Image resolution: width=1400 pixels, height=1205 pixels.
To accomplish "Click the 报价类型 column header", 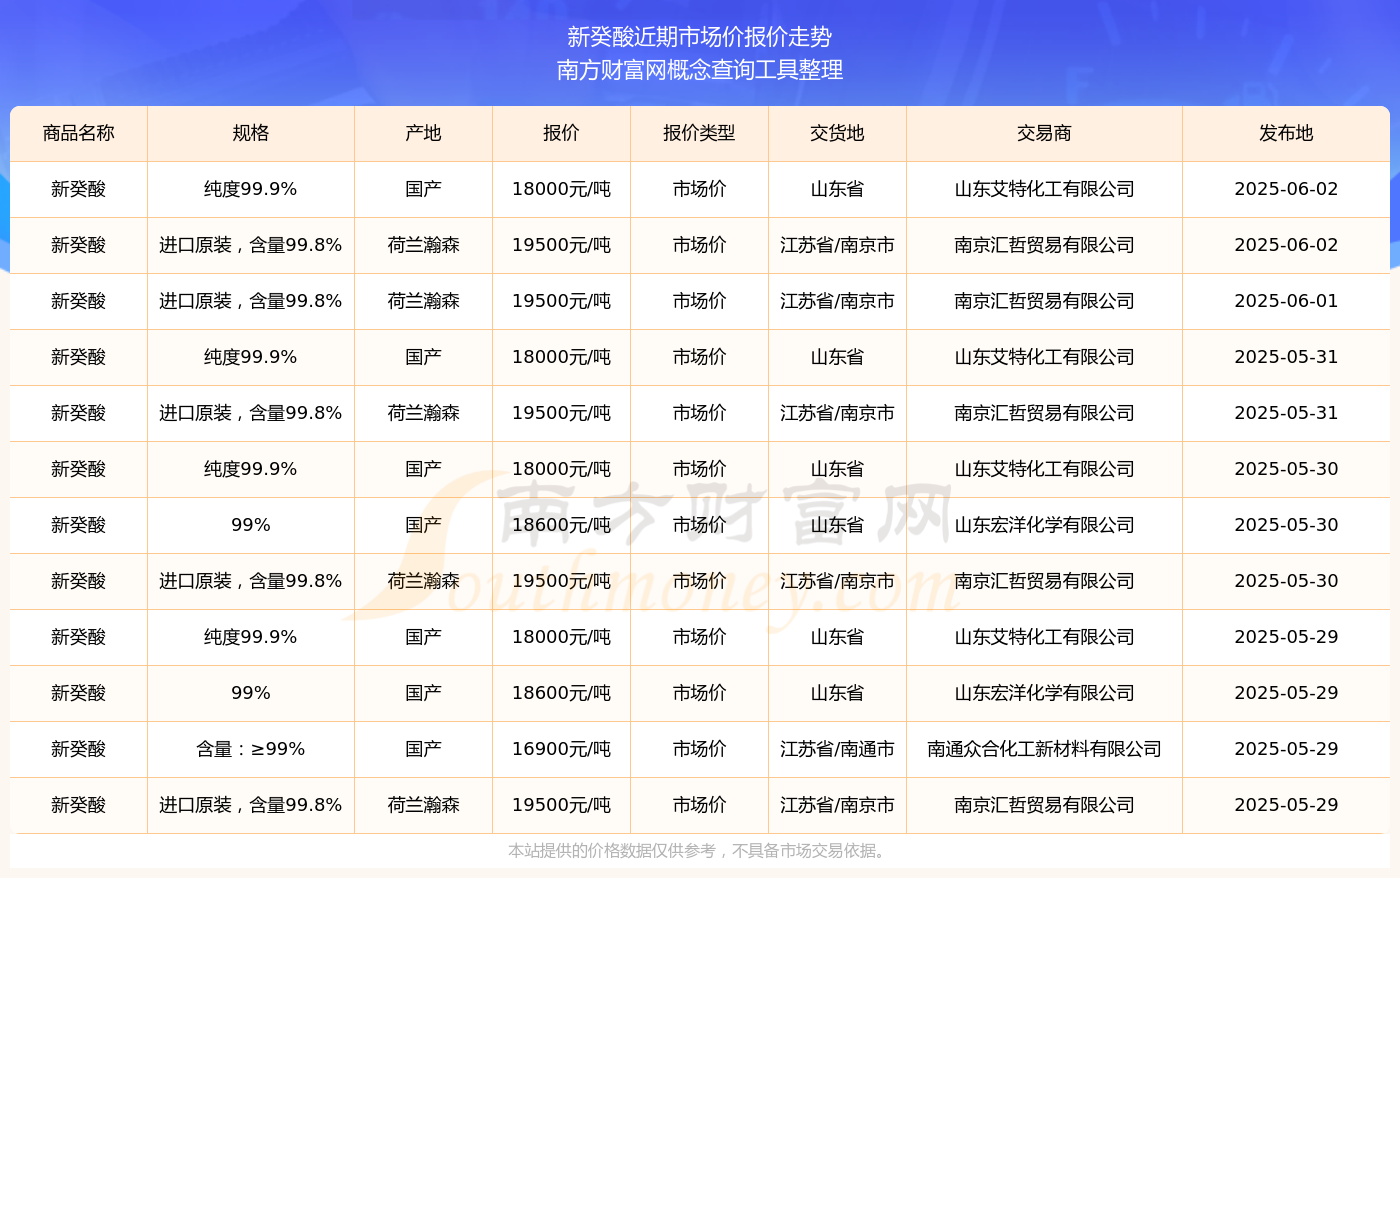I will [x=700, y=134].
